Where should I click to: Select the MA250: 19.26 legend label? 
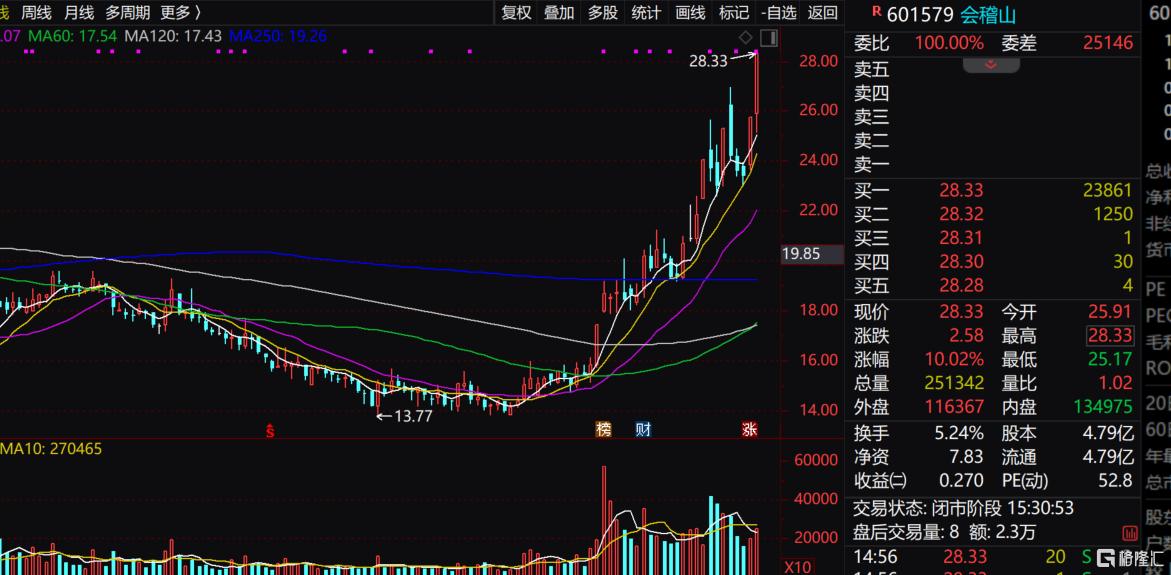click(278, 35)
